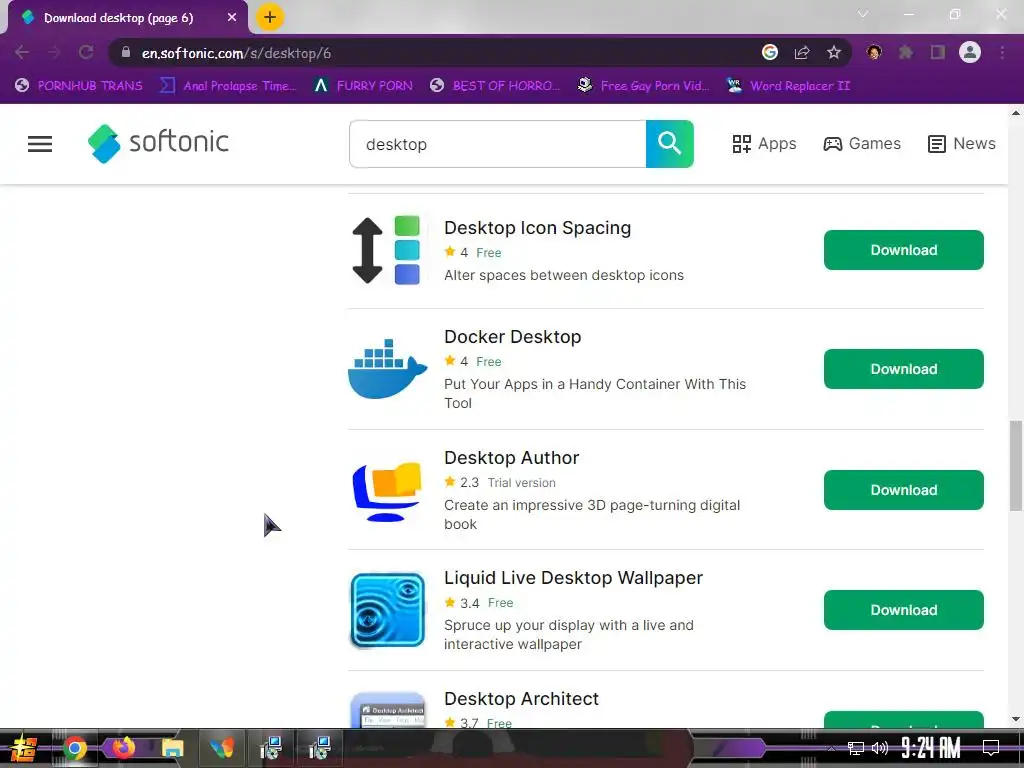Open the taskbar network icon
Viewport: 1024px width, 768px height.
856,748
